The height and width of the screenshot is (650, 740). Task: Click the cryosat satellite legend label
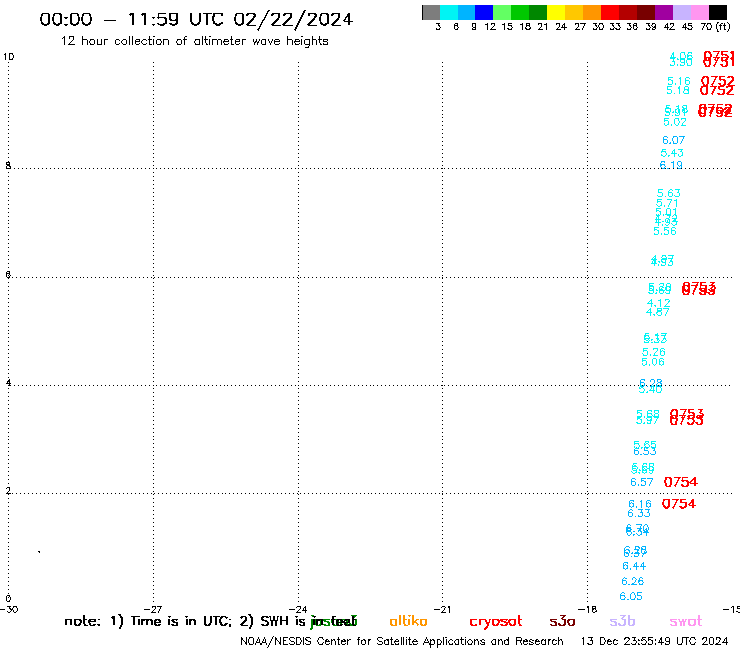tap(496, 622)
